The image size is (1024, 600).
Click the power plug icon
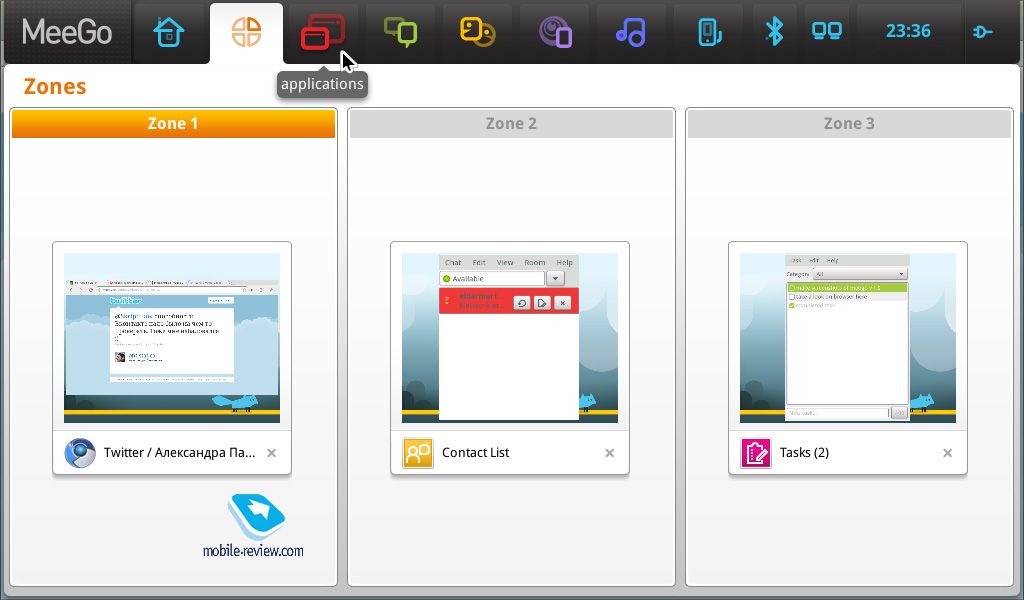[x=982, y=32]
